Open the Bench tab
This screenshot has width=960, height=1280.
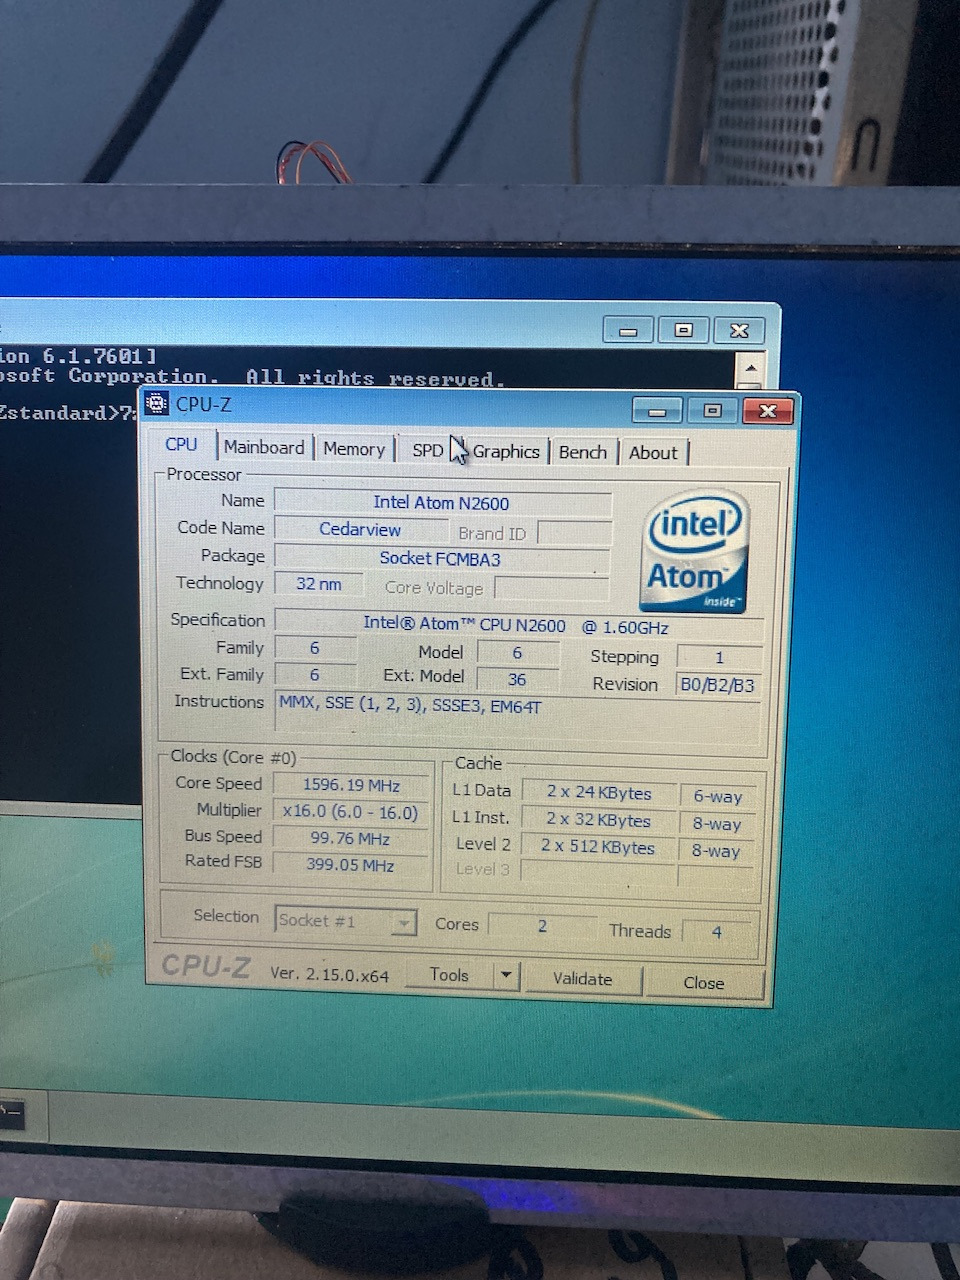pos(583,452)
